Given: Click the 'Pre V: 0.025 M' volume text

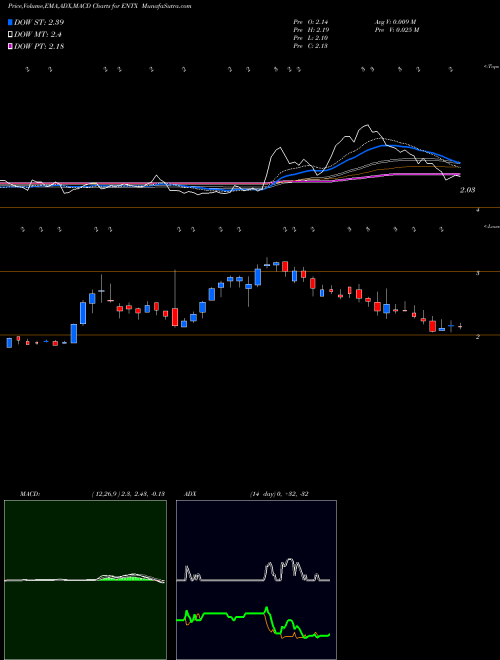Looking at the screenshot, I should (x=396, y=30).
